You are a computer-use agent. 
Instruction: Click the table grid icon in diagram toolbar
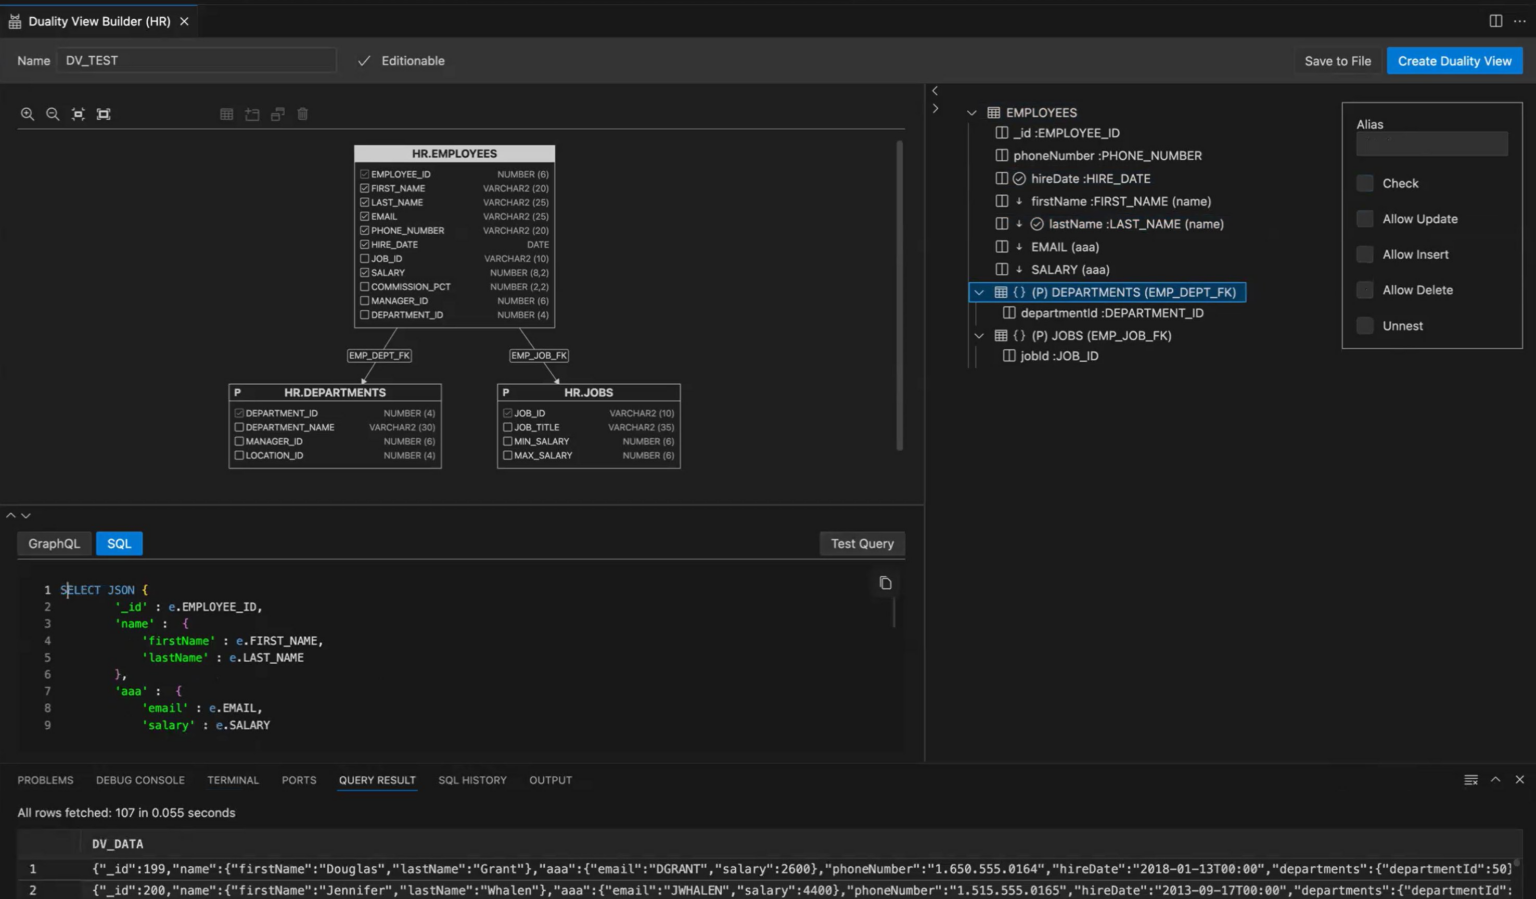click(x=227, y=114)
